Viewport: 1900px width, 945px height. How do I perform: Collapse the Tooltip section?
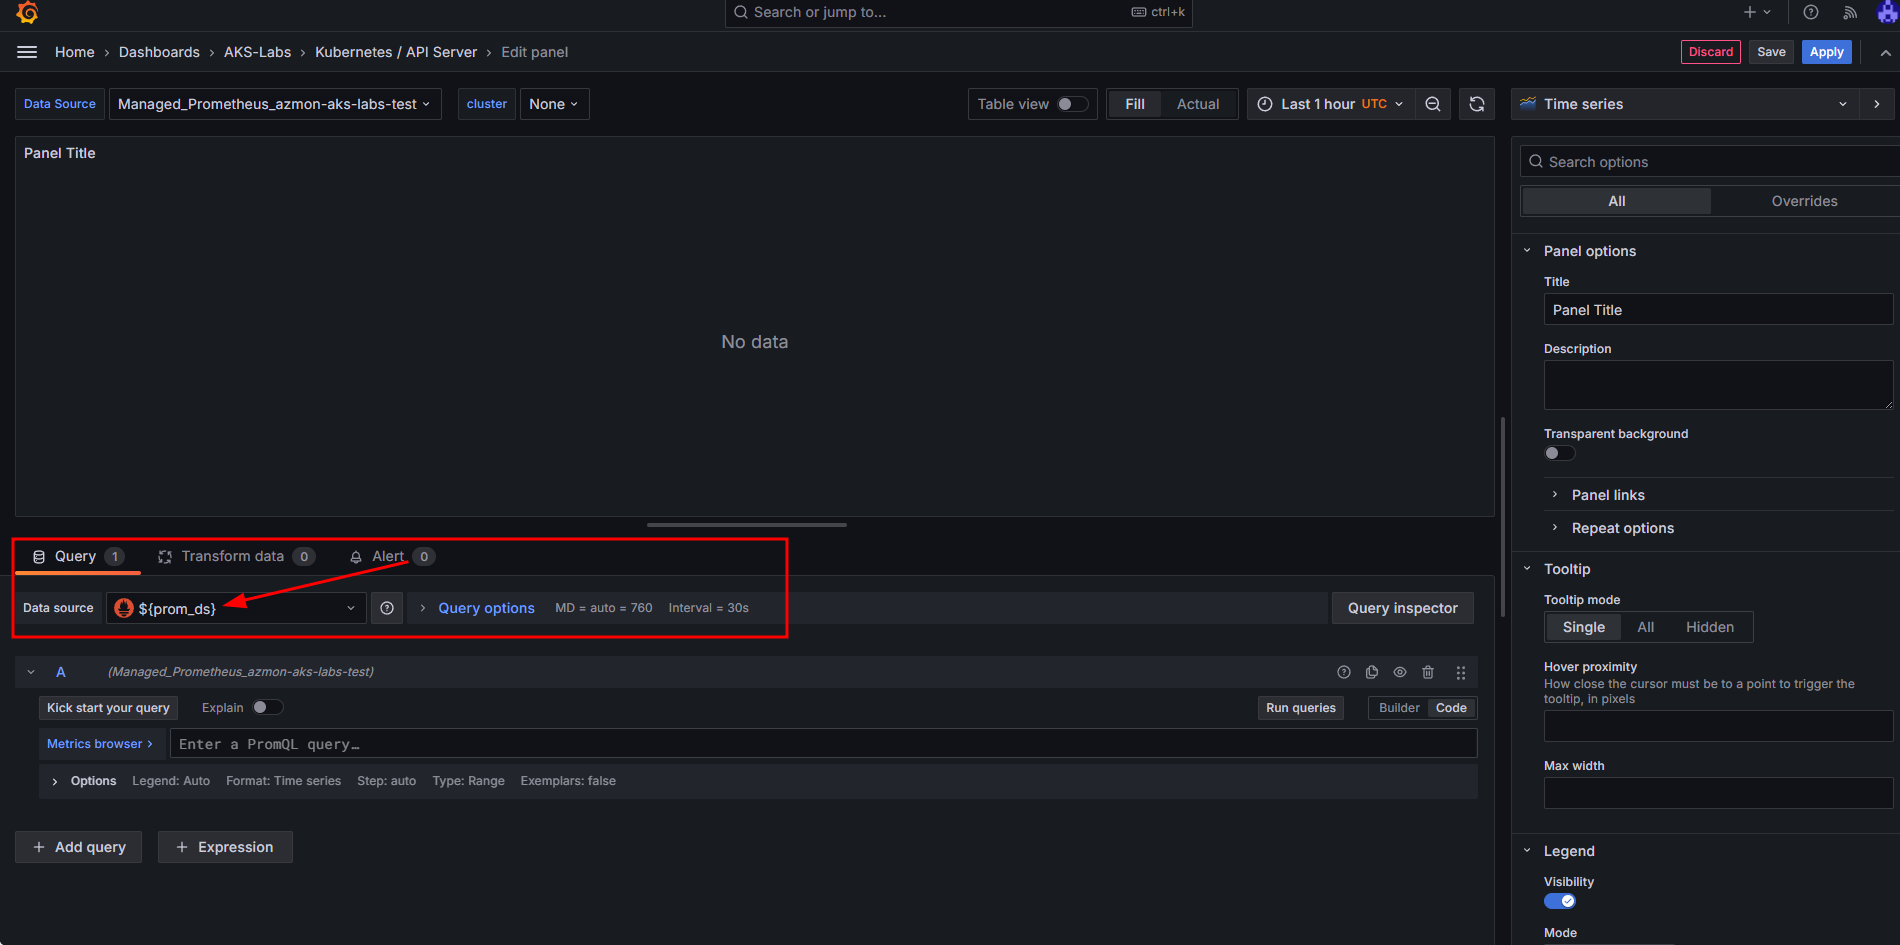point(1527,569)
